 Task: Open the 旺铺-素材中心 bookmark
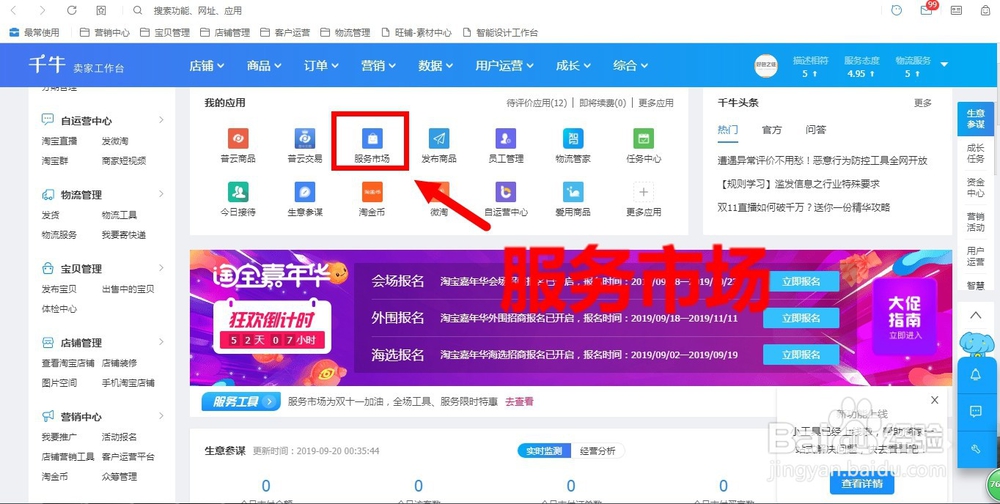click(x=416, y=33)
